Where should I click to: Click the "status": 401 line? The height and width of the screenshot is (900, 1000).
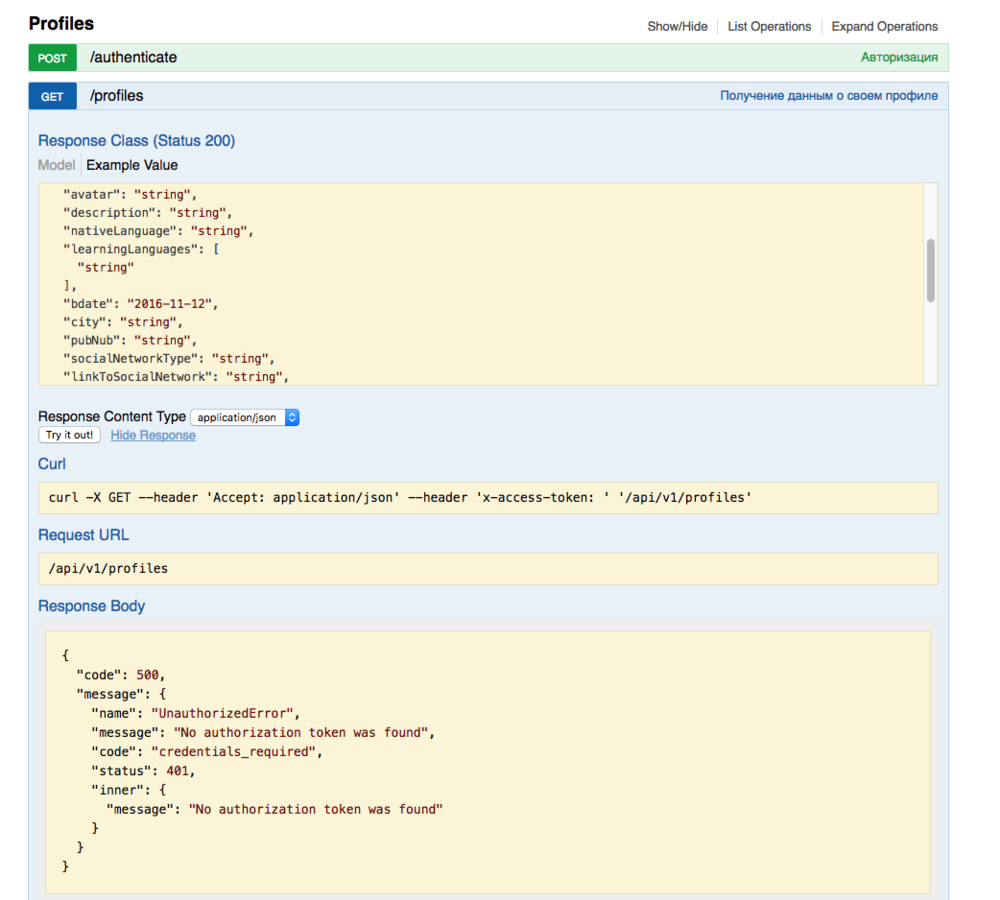click(x=143, y=771)
